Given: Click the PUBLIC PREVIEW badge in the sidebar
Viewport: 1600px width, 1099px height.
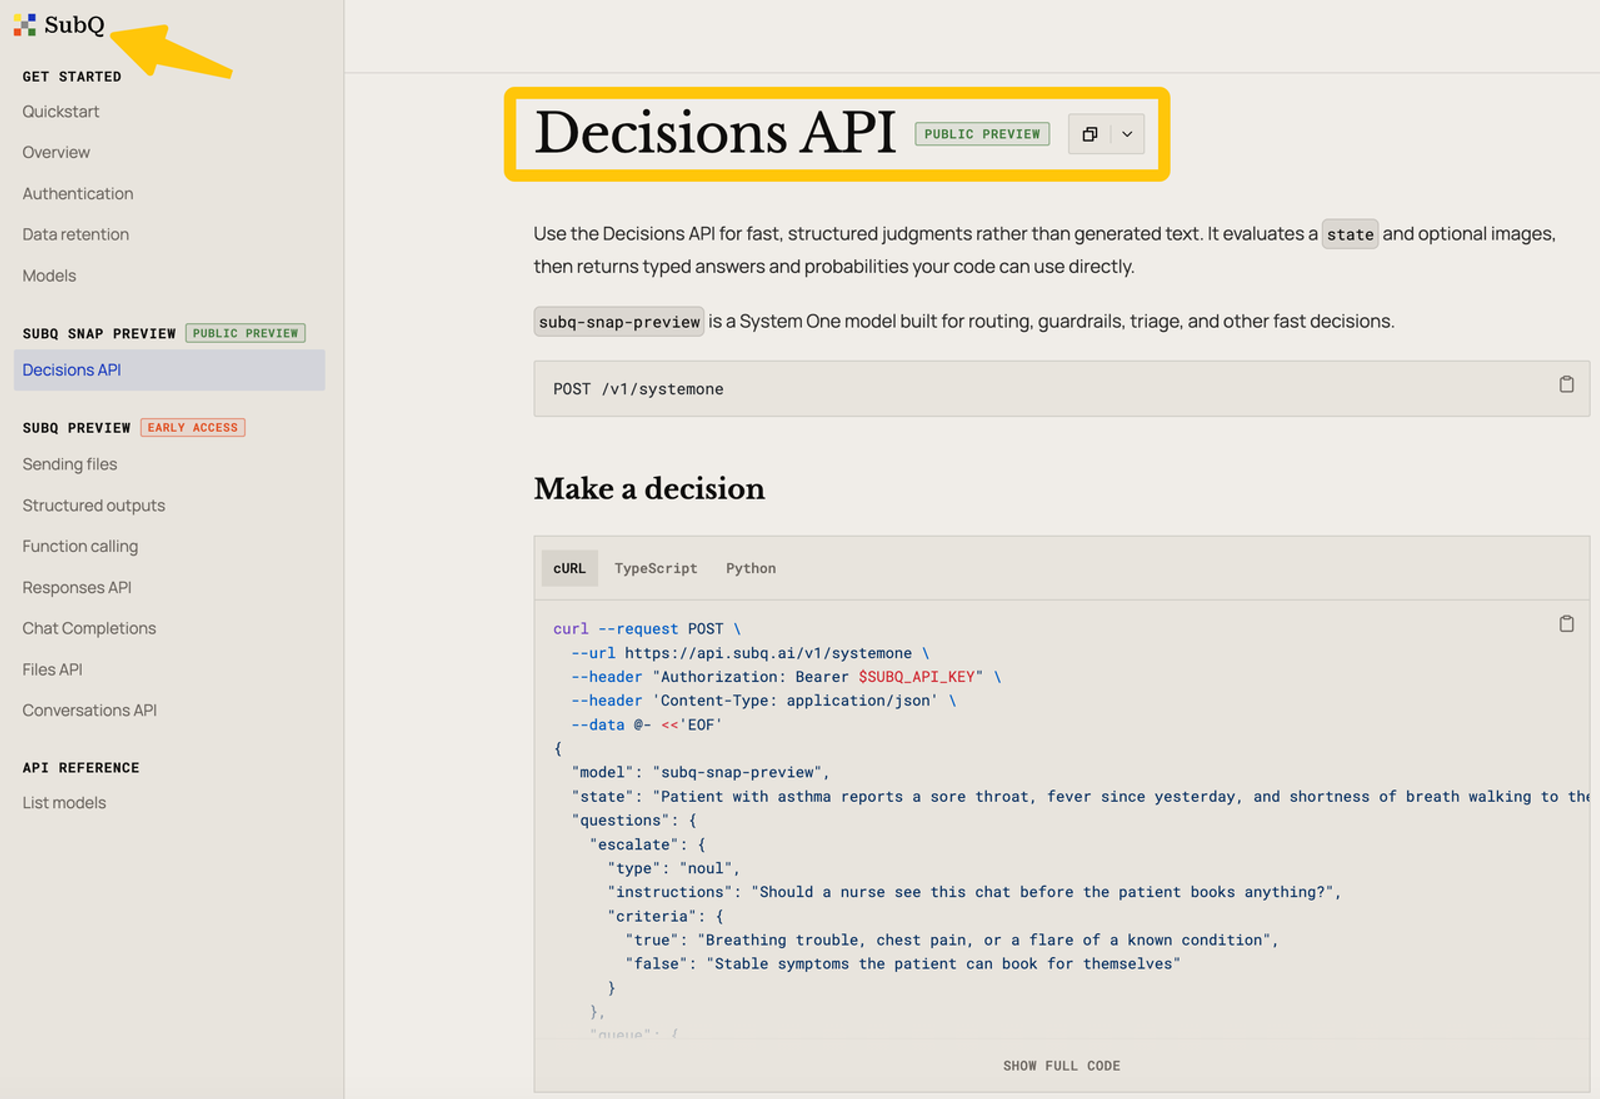Looking at the screenshot, I should coord(246,333).
